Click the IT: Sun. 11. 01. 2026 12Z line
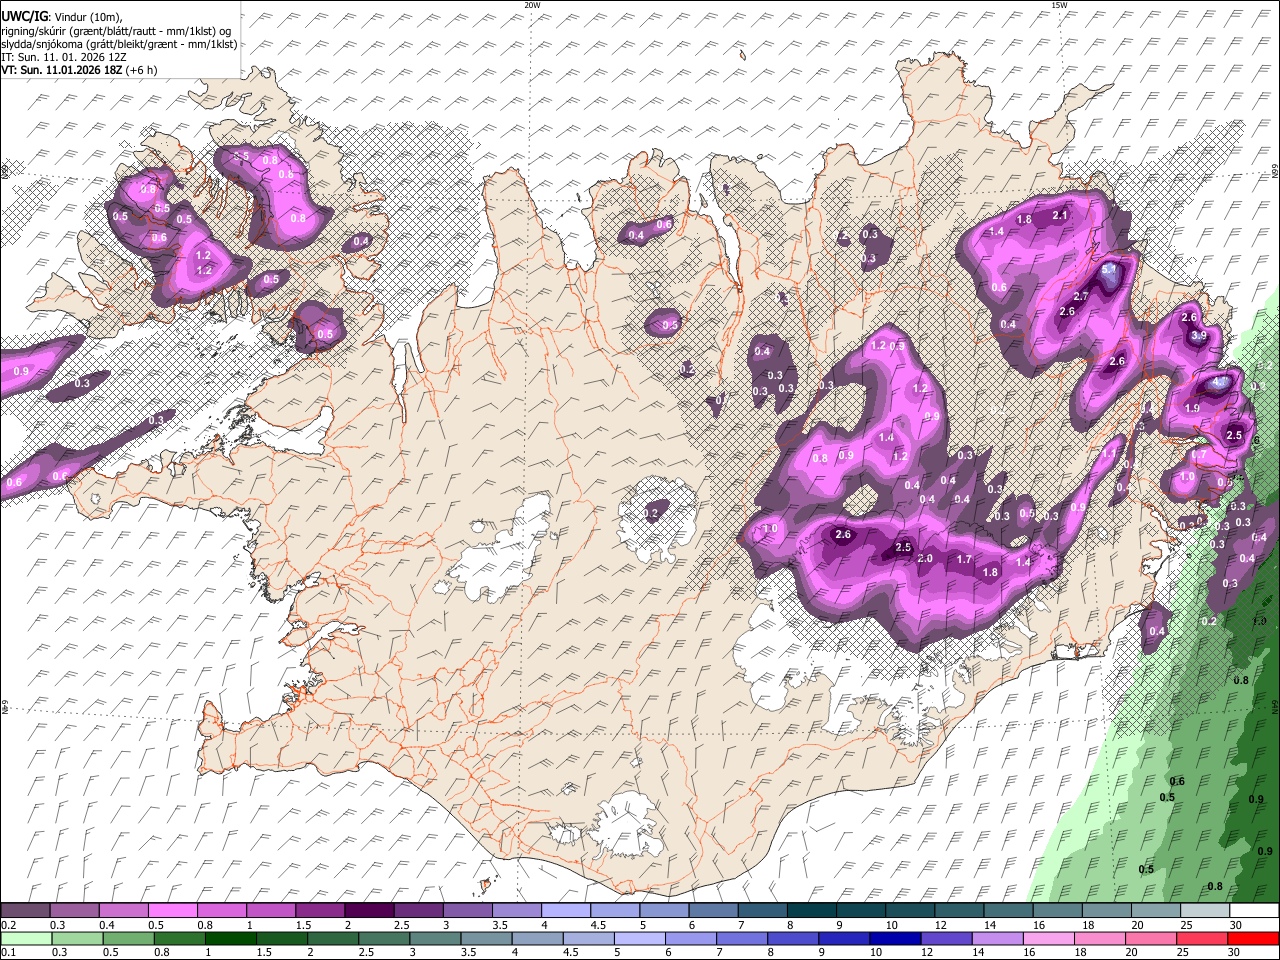Viewport: 1280px width, 960px height. 64,57
